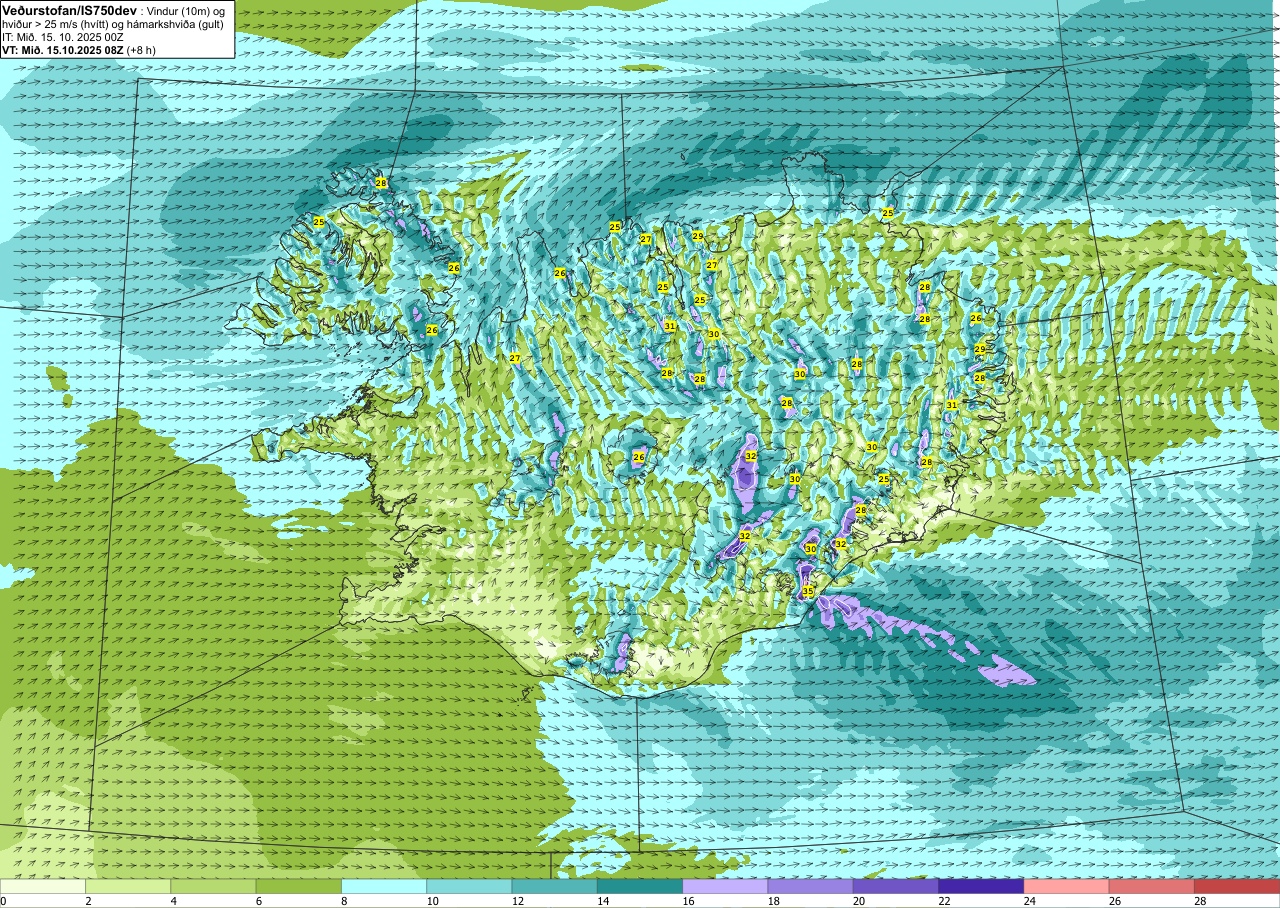Click the Veðurstofan/IS750dev title text
The image size is (1280, 908).
click(x=70, y=9)
